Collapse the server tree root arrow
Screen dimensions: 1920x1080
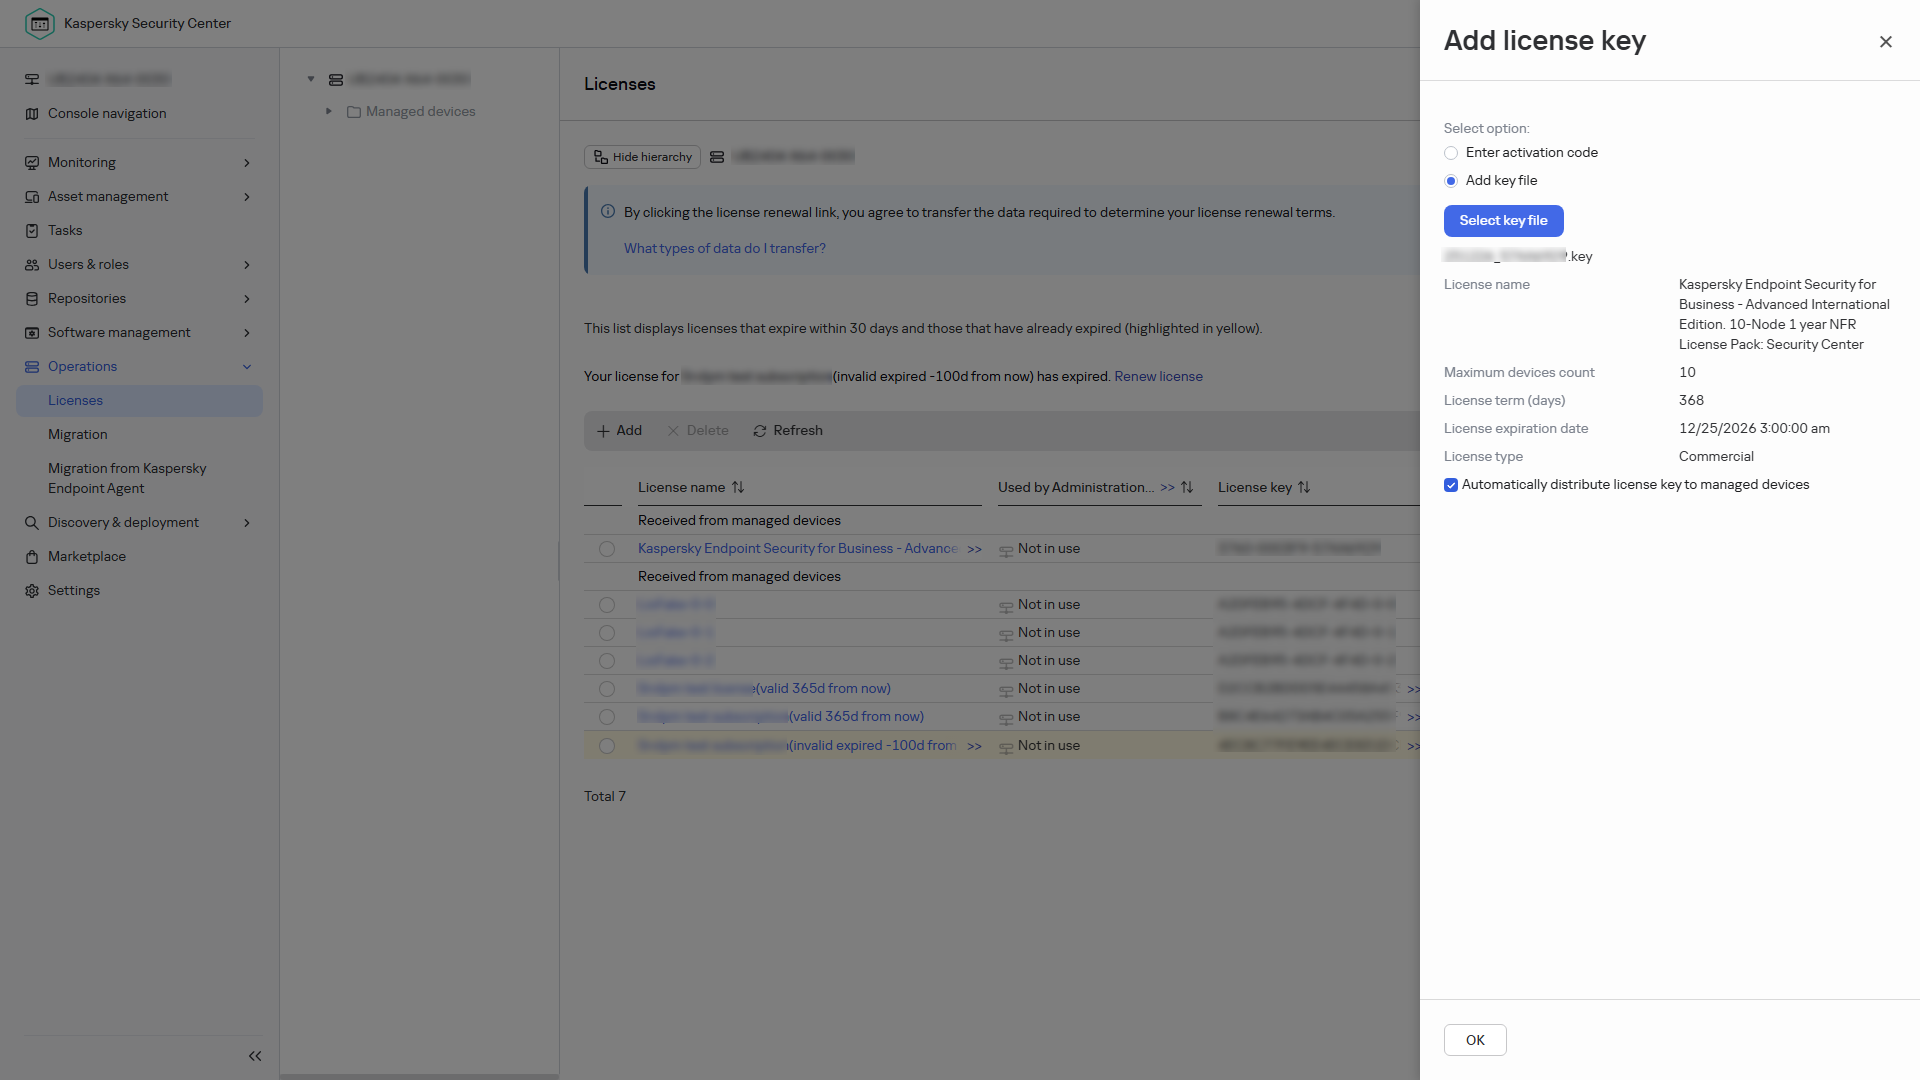[x=311, y=79]
